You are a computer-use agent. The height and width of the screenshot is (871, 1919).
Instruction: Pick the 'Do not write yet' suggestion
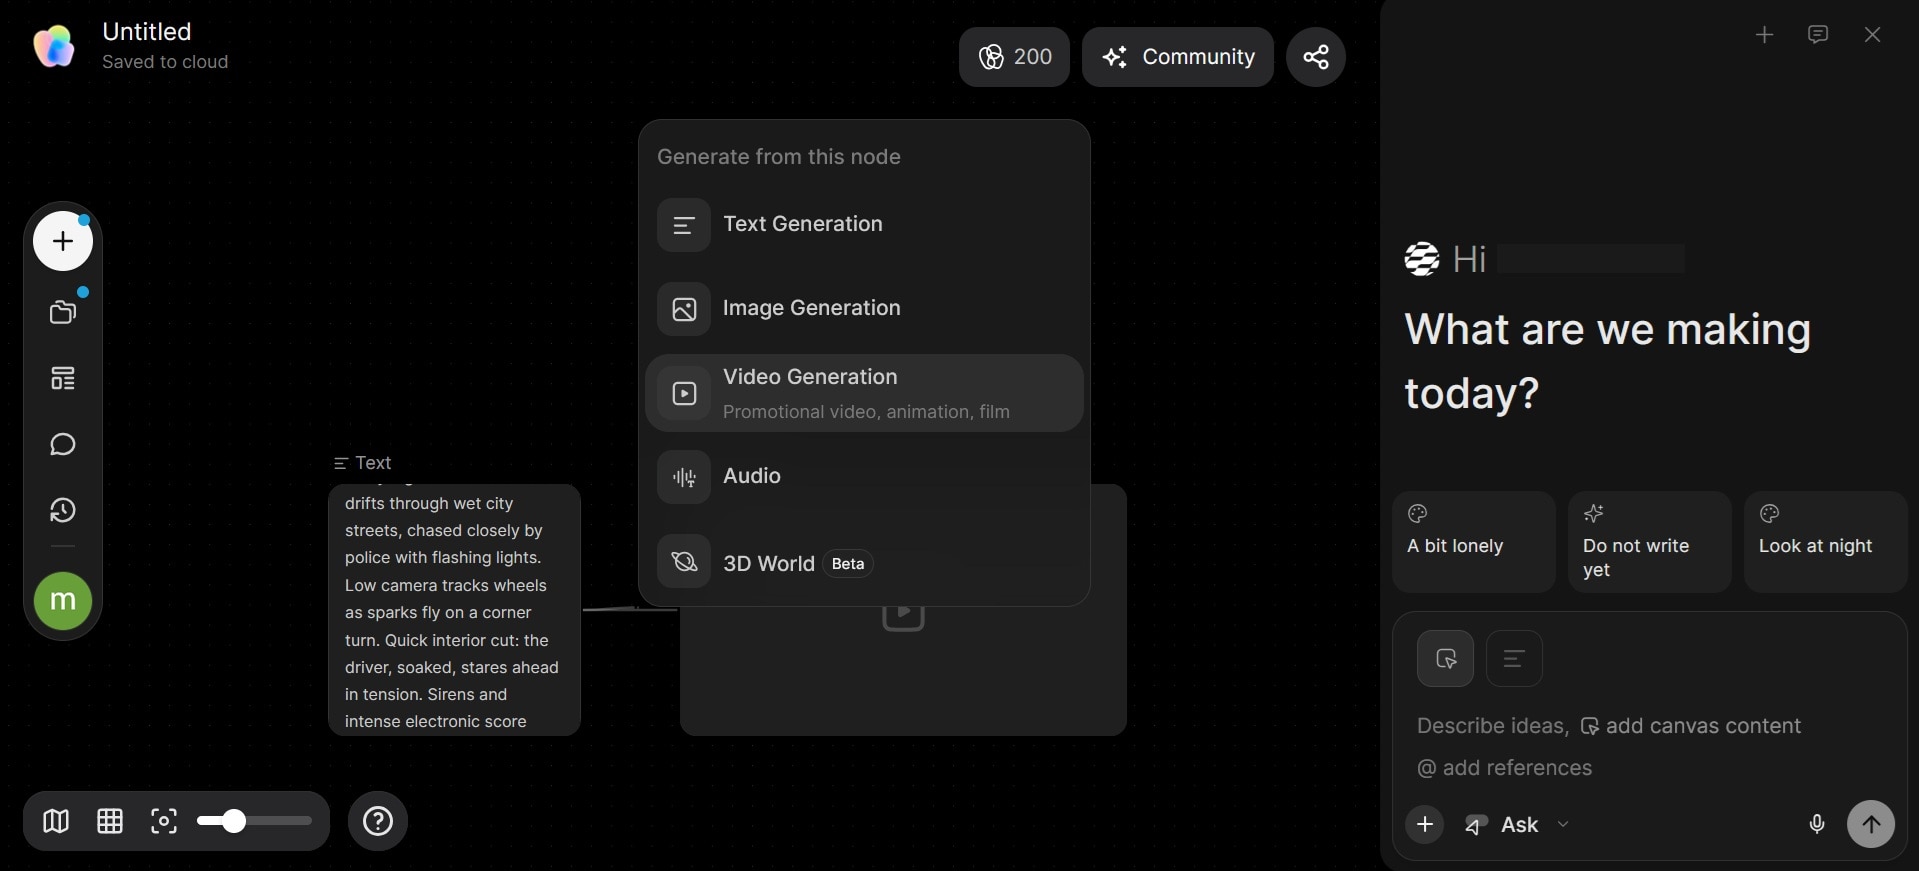click(1650, 542)
